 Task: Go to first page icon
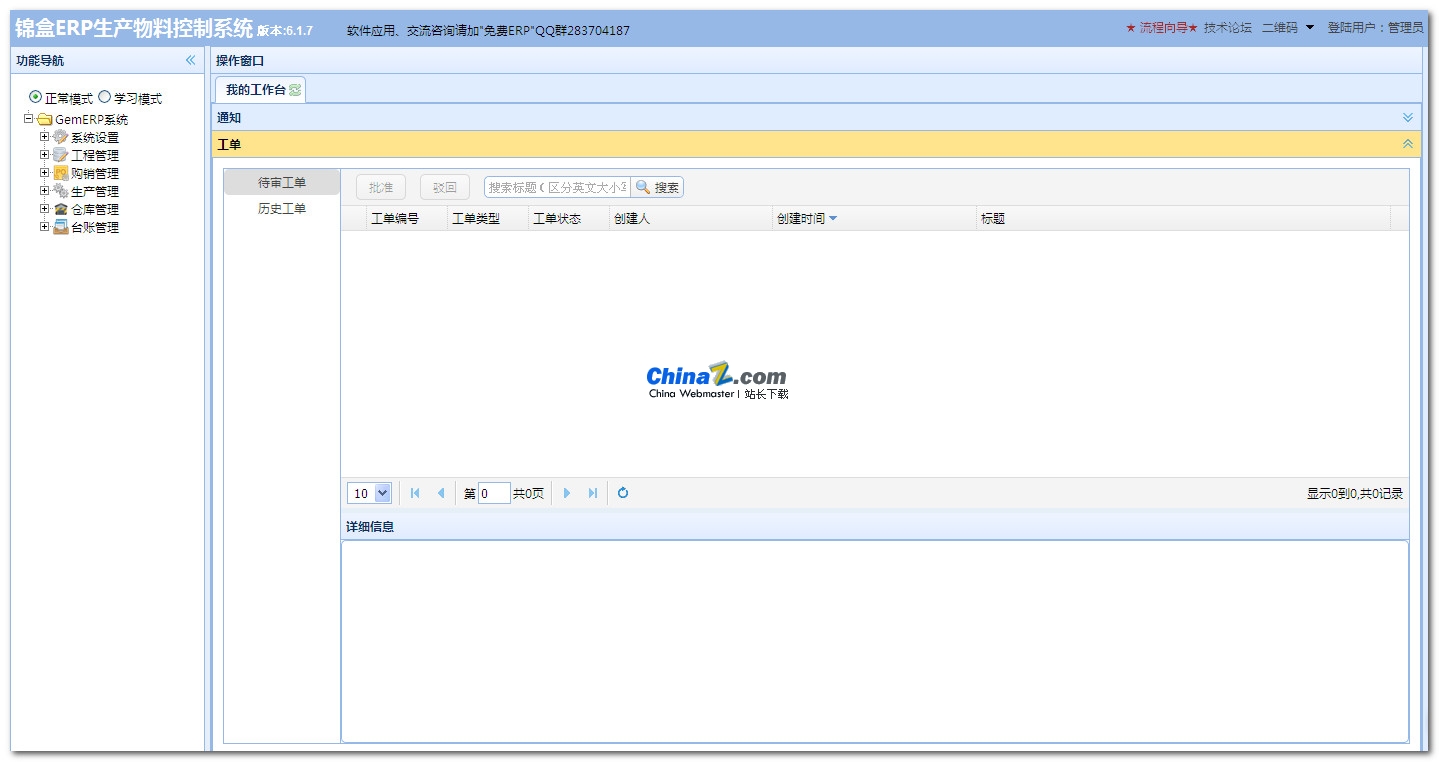pyautogui.click(x=415, y=493)
